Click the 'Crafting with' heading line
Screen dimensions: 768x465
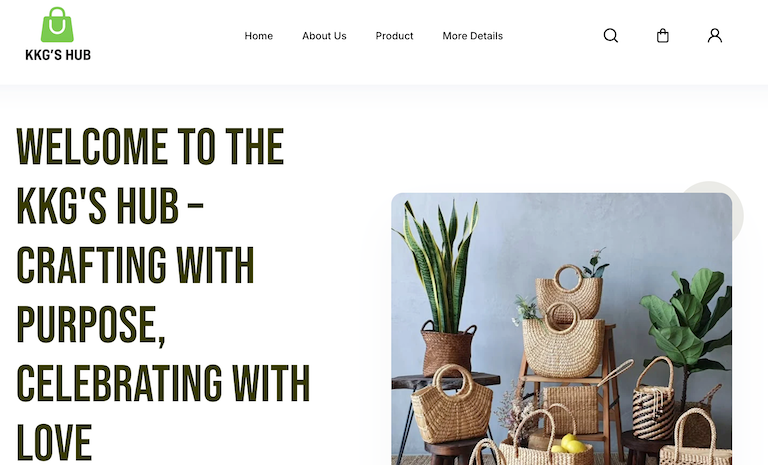[136, 265]
